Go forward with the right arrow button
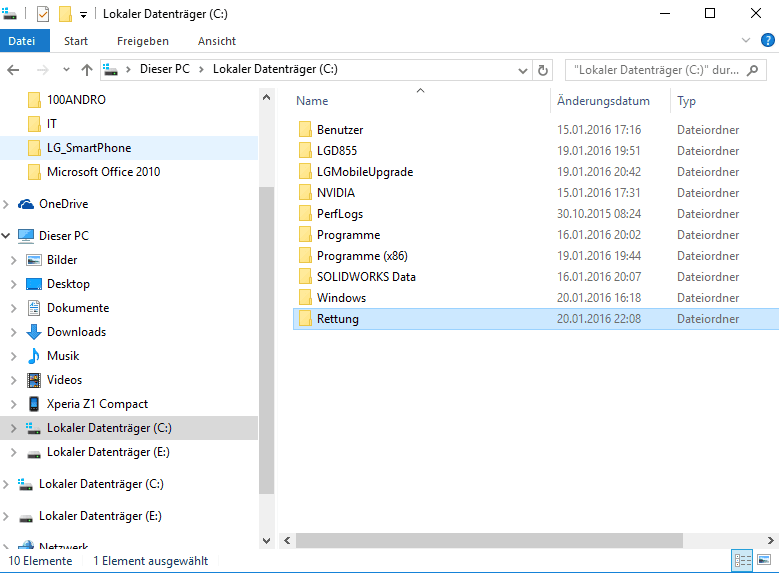The height and width of the screenshot is (573, 779). pyautogui.click(x=43, y=70)
